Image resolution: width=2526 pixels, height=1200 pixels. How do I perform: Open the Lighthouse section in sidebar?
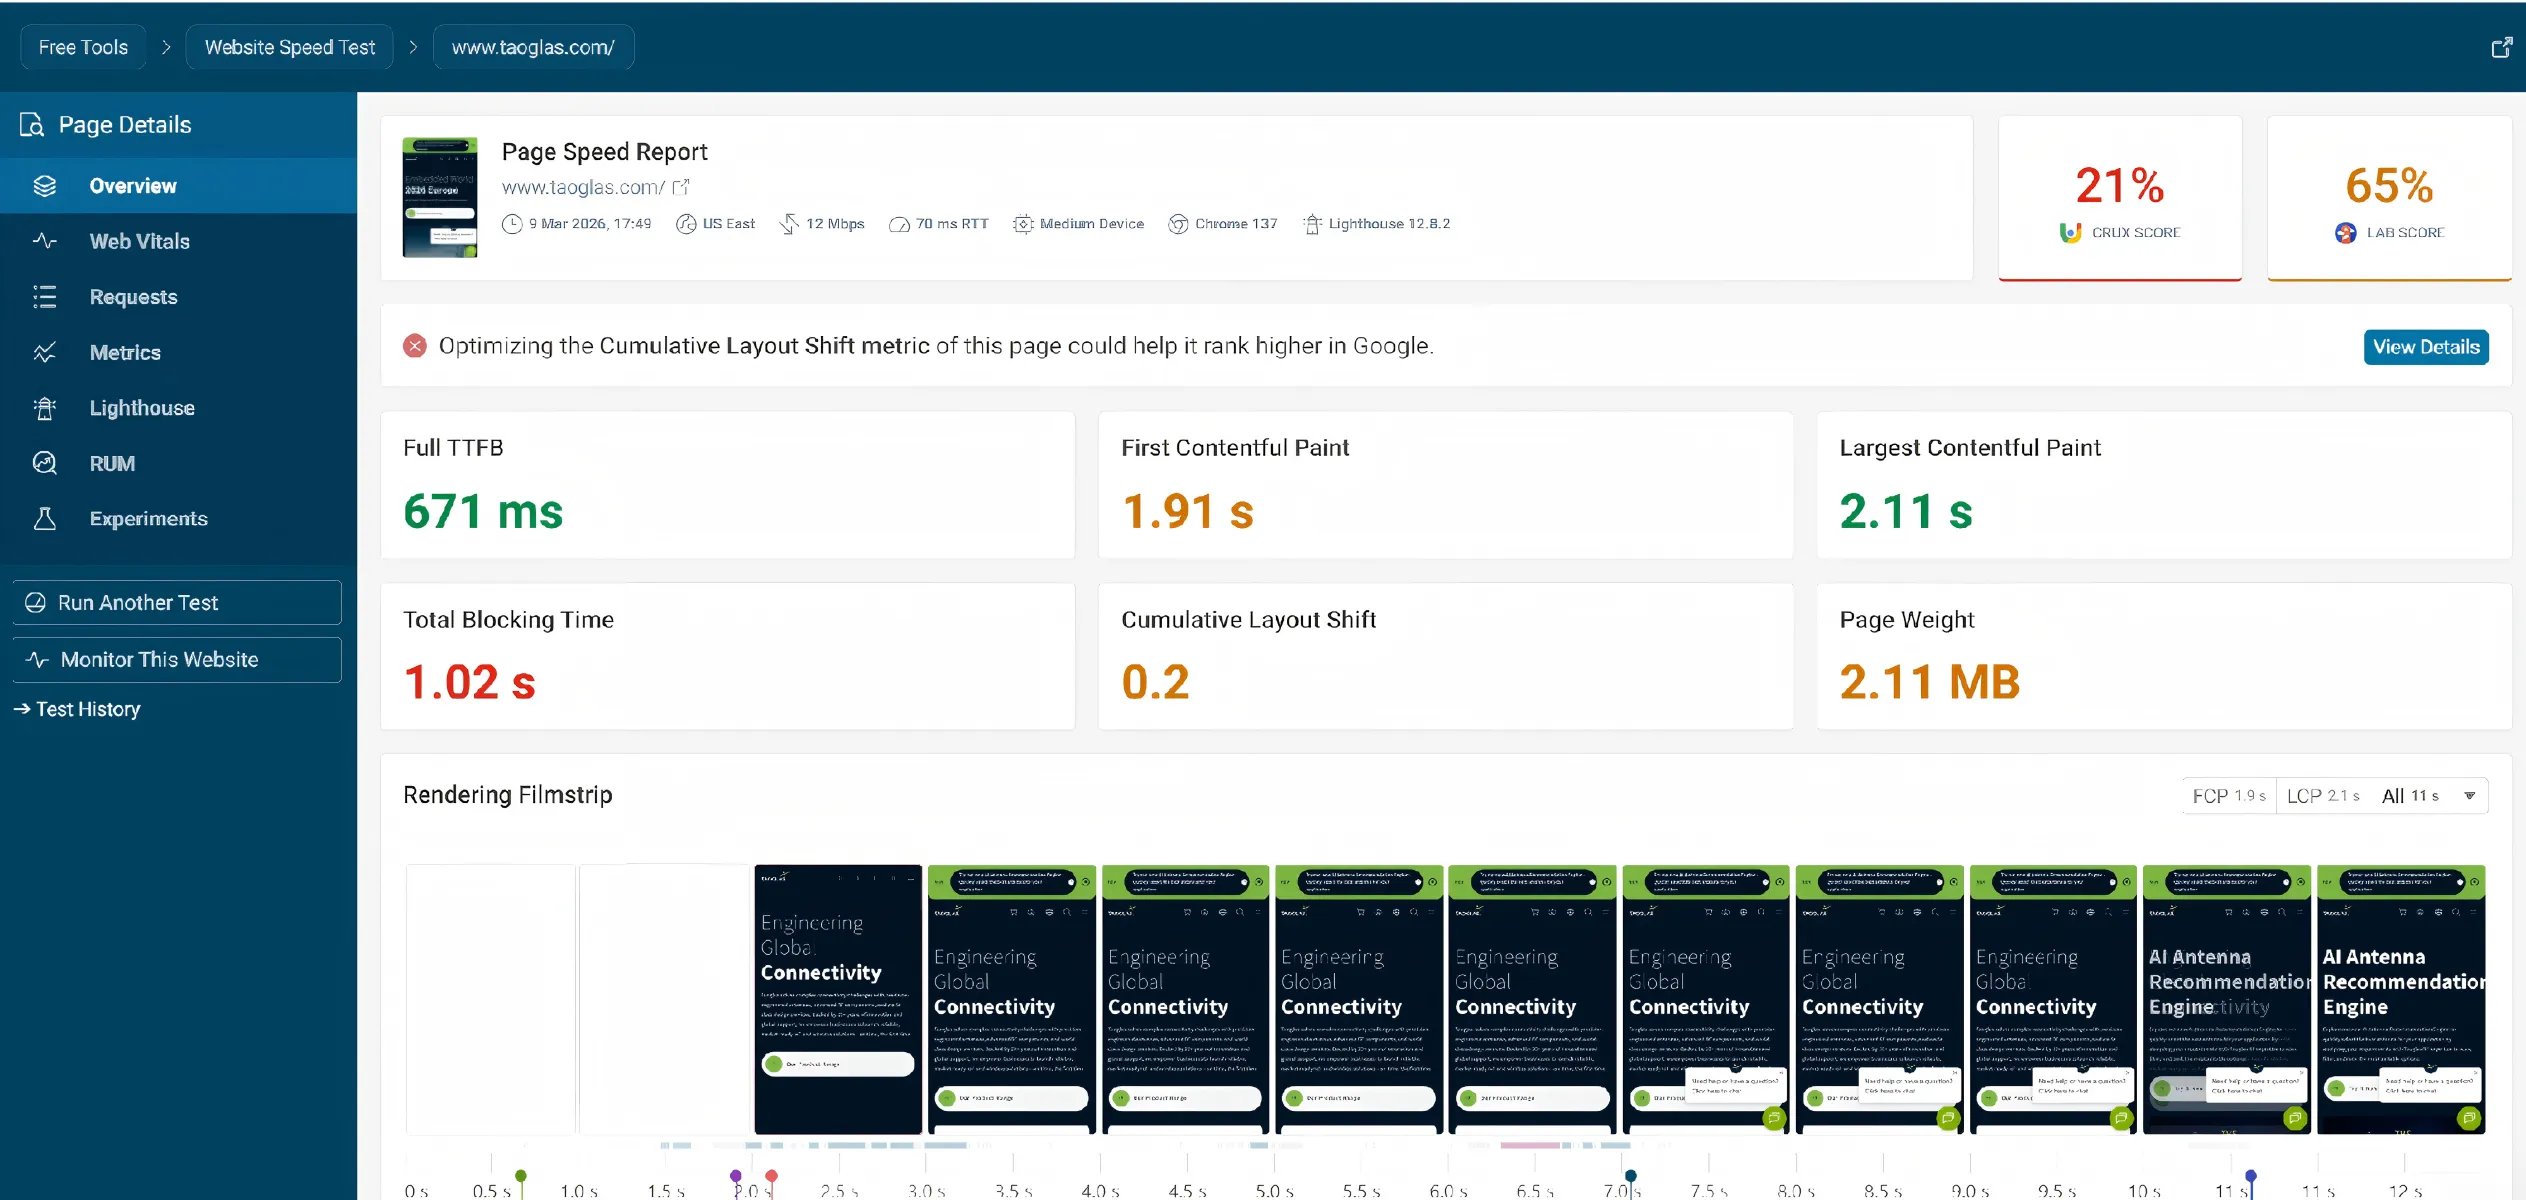(178, 408)
